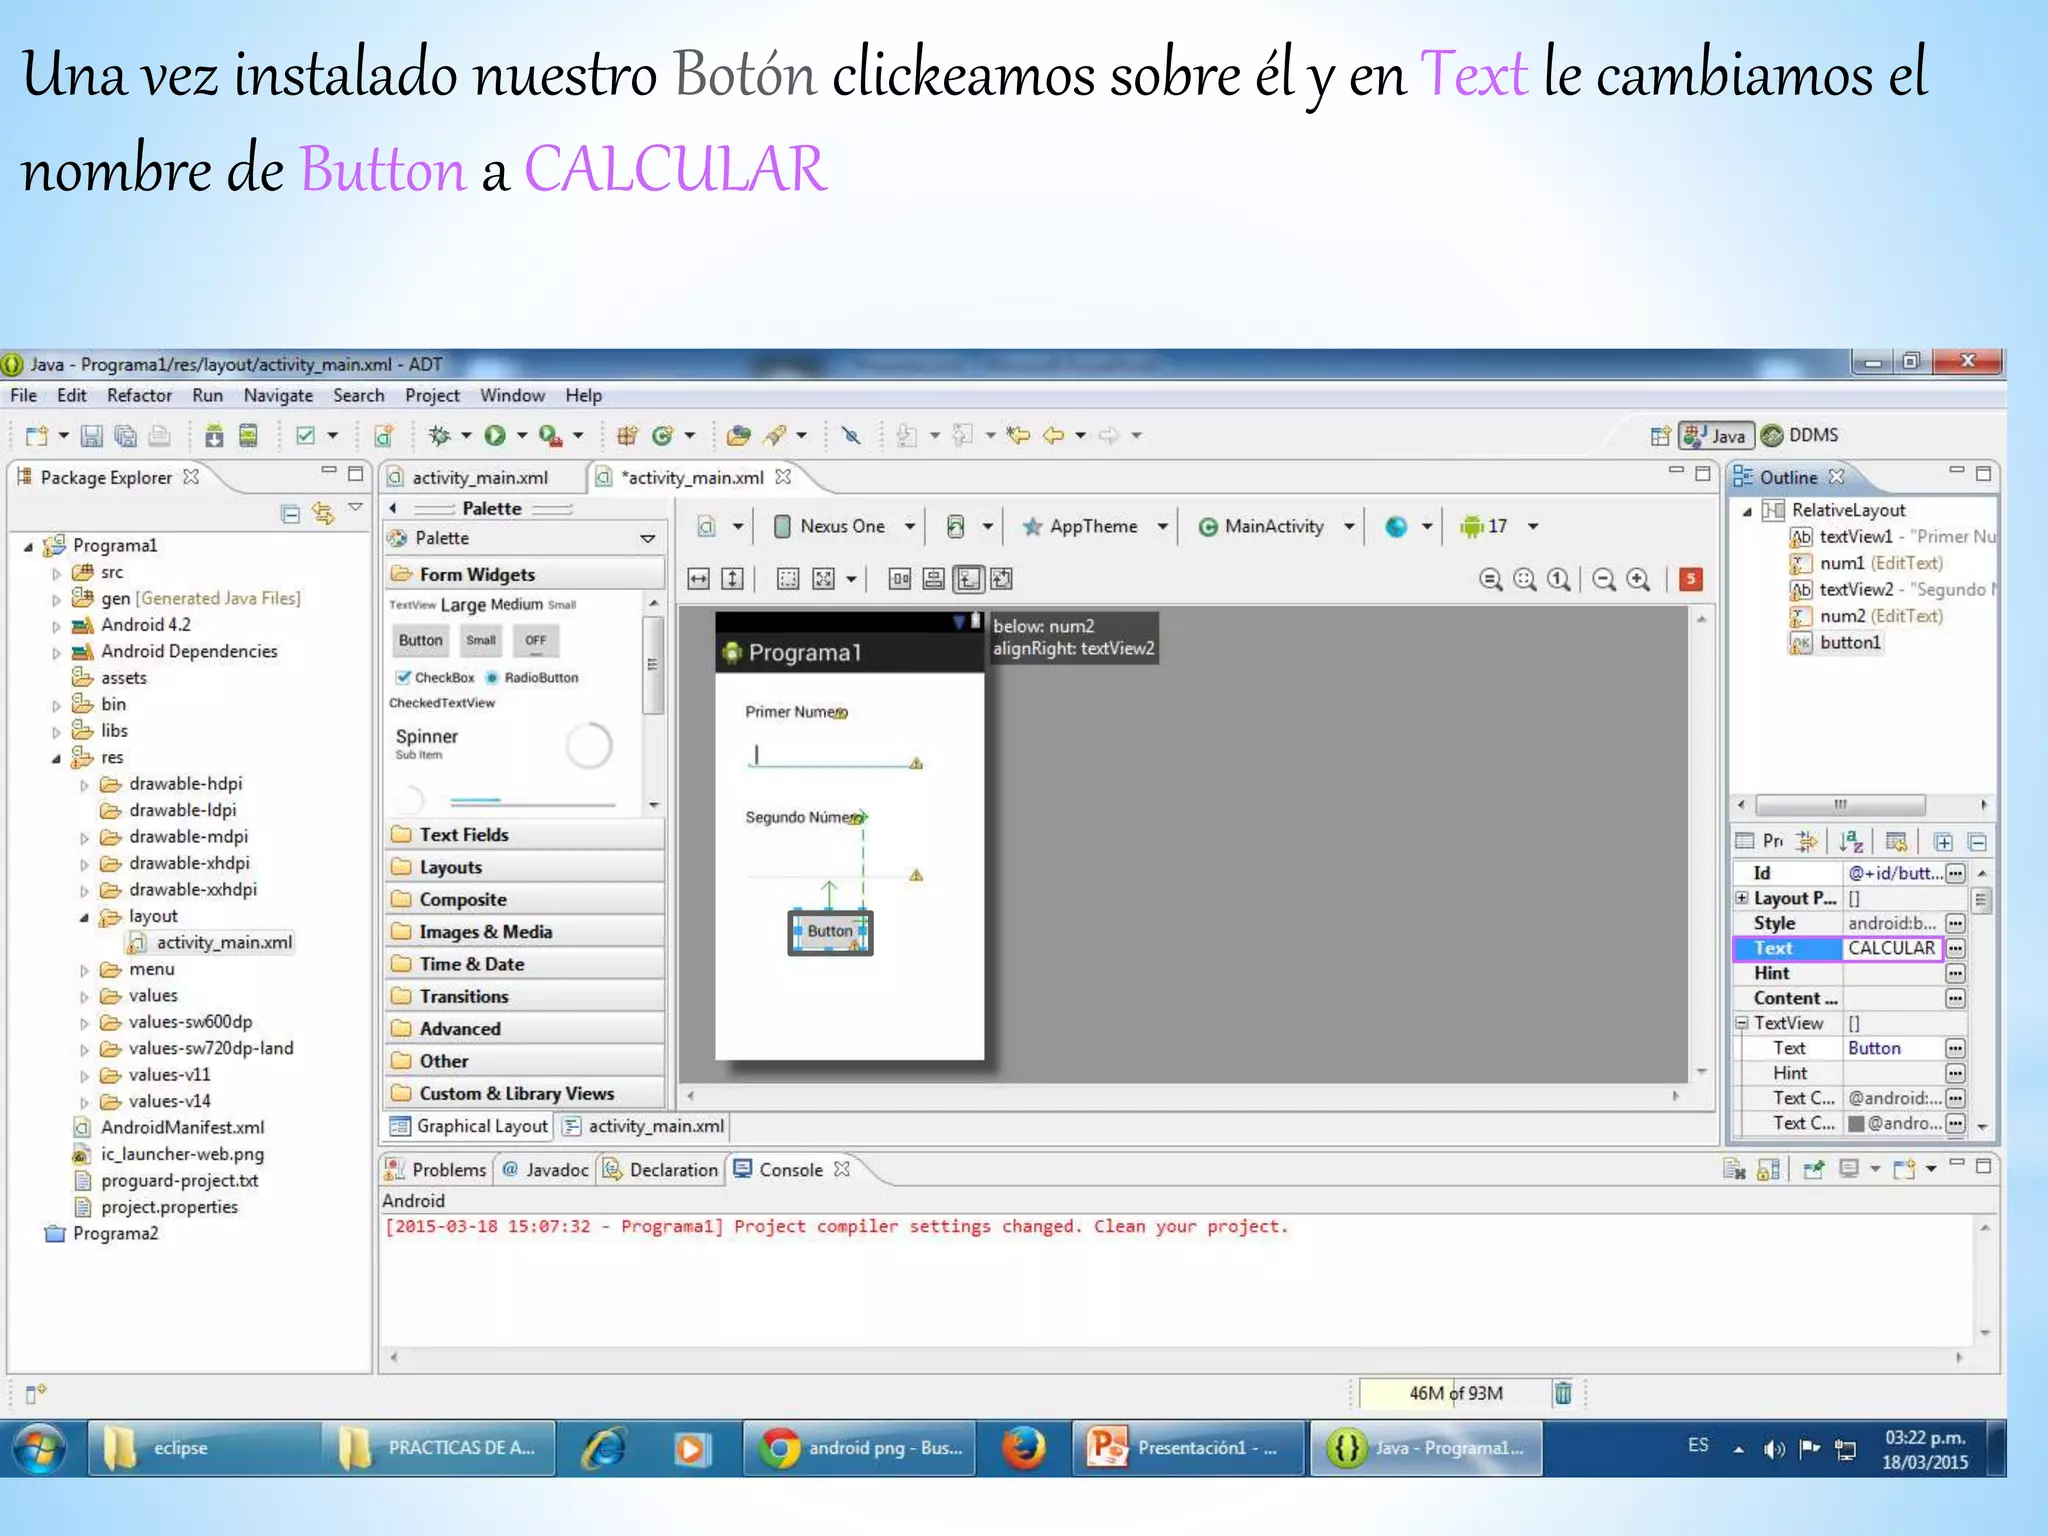Image resolution: width=2048 pixels, height=1536 pixels.
Task: Click the zoom in canvas icon
Action: point(1638,579)
